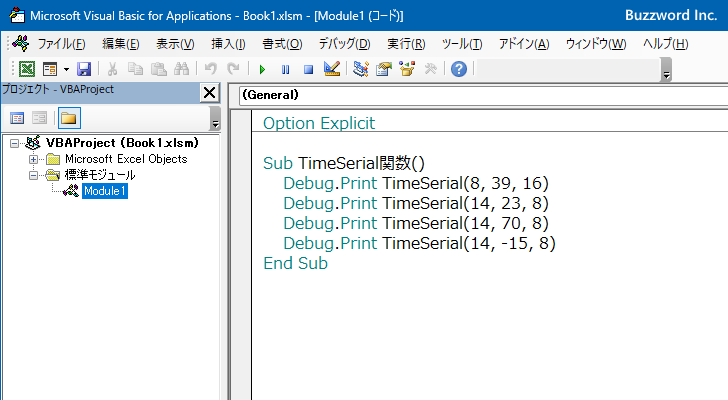Run the macro with the green play icon

coord(262,70)
